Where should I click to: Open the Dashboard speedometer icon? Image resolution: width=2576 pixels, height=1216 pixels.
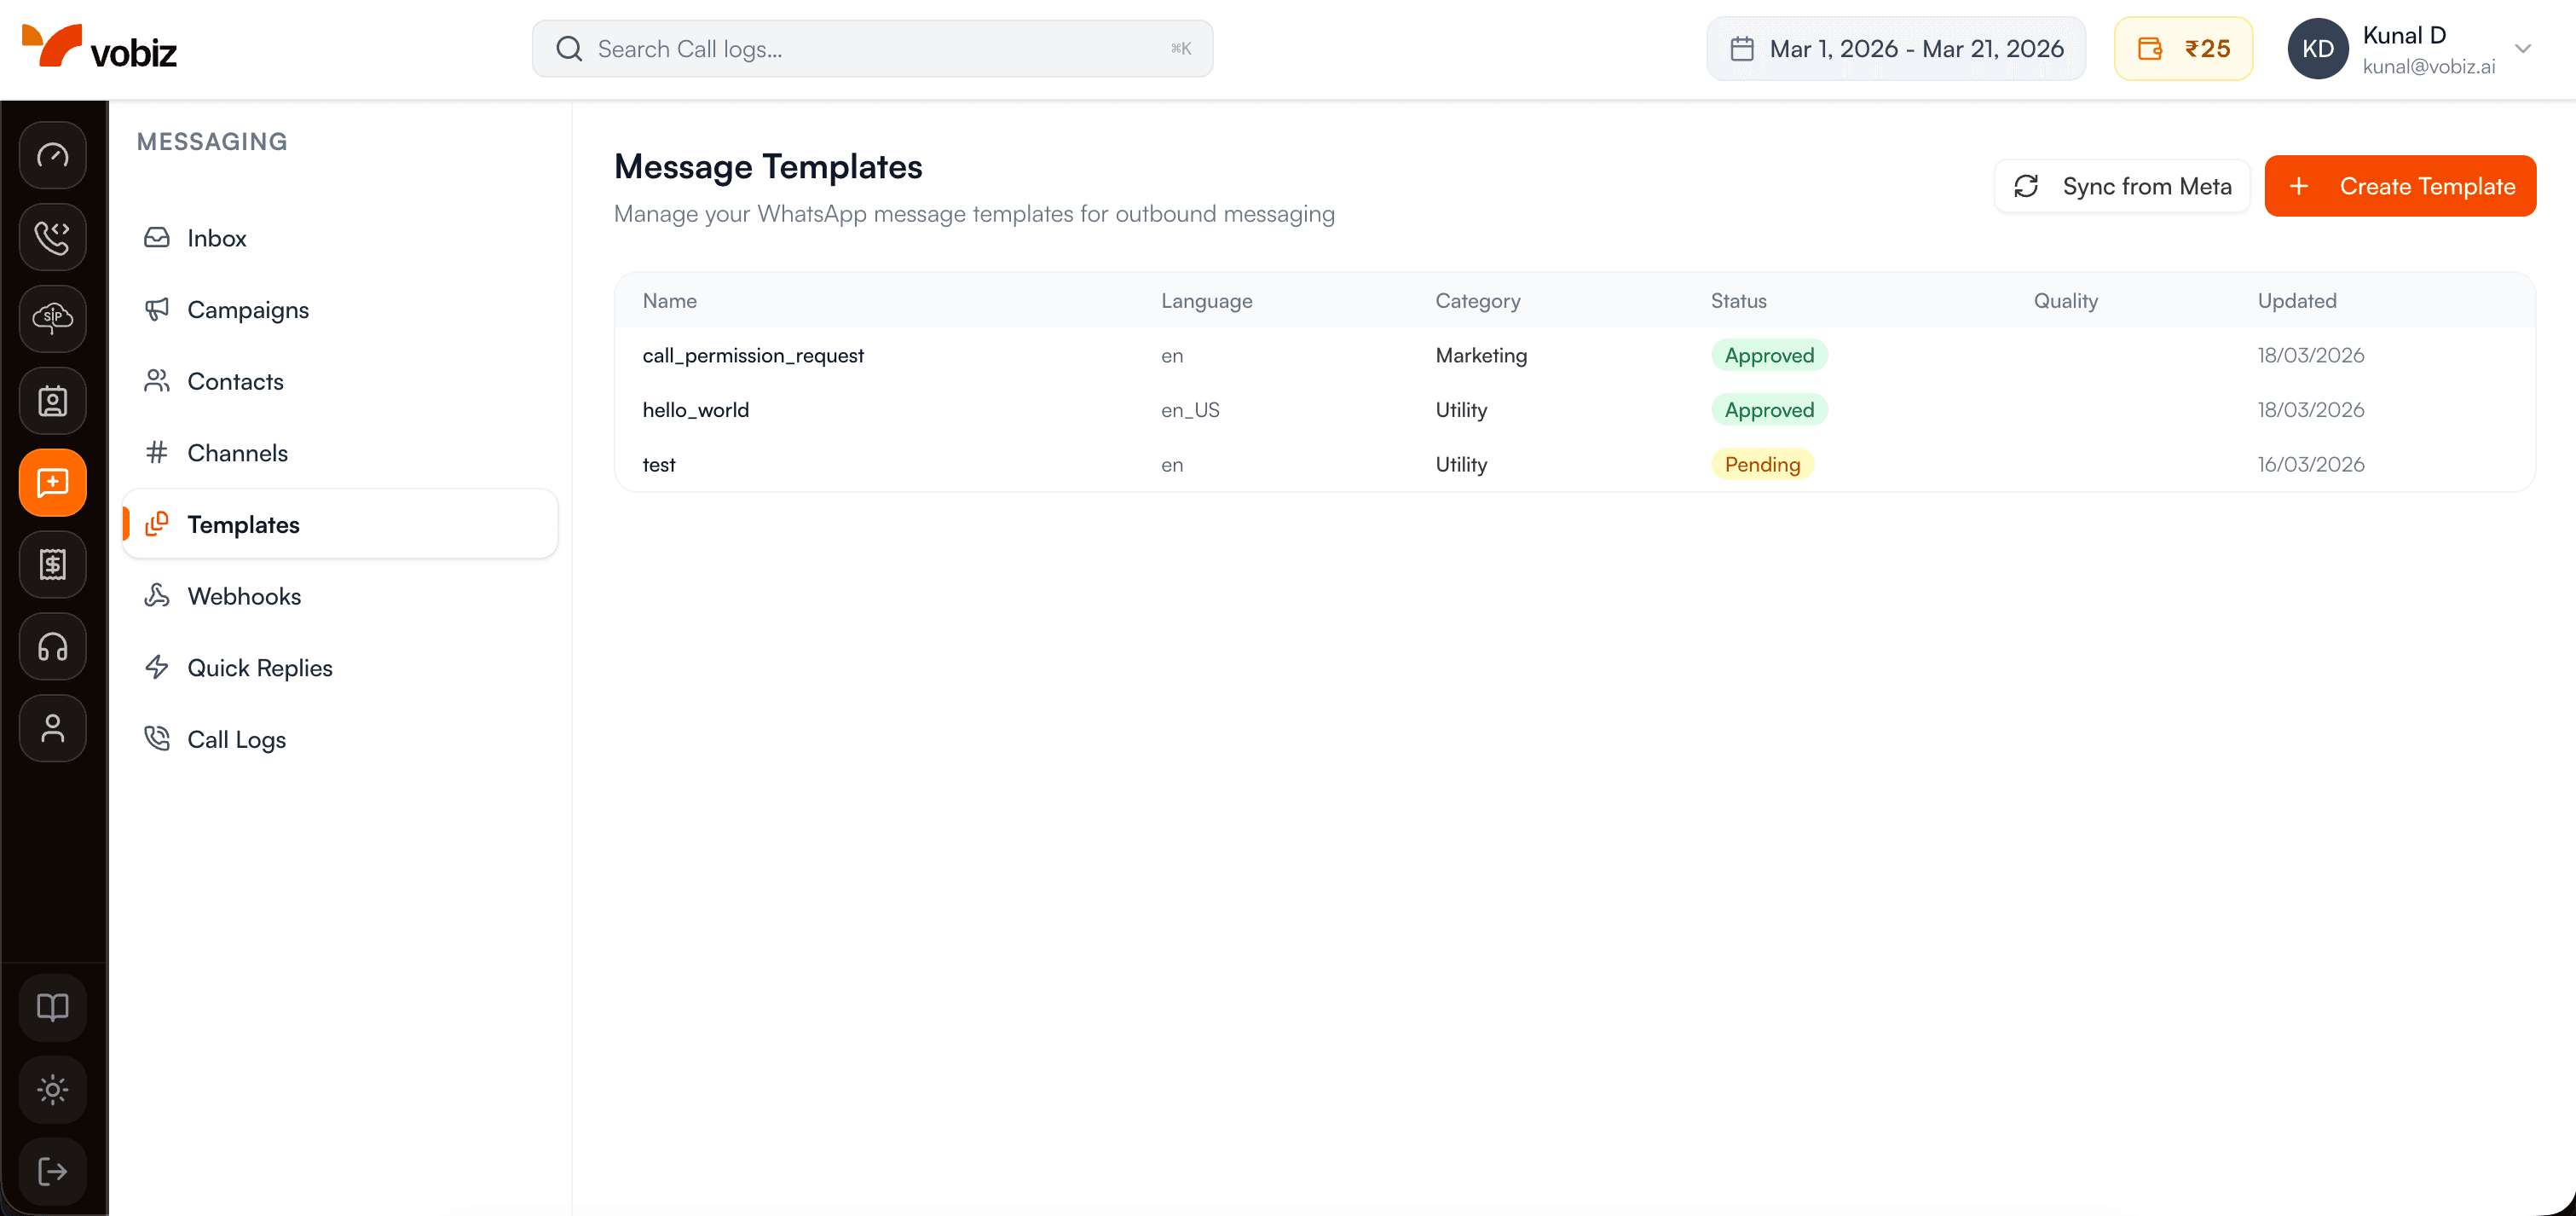52,155
